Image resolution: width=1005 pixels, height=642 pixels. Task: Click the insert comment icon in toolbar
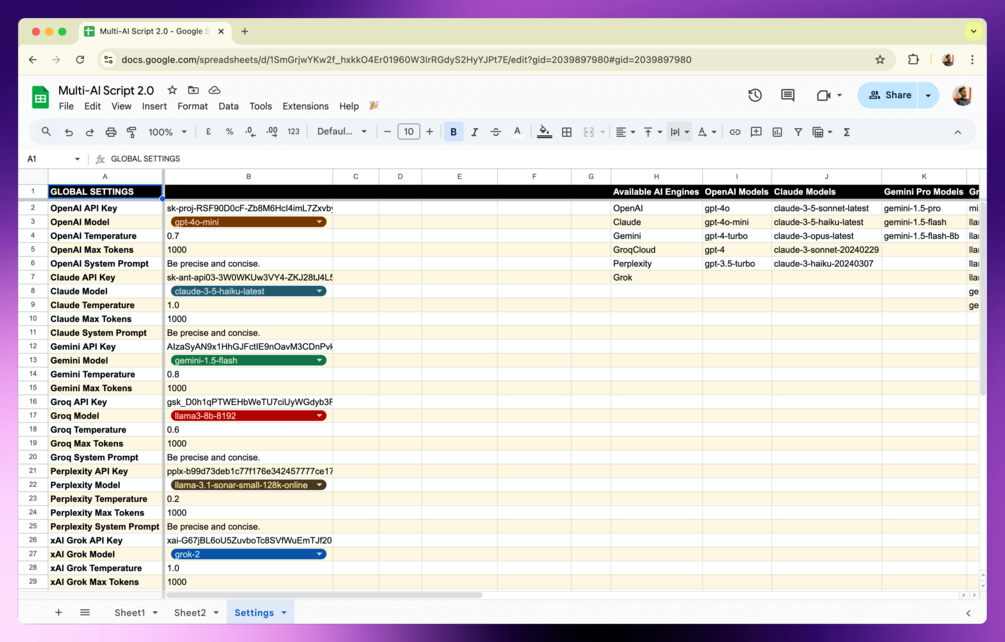coord(756,132)
